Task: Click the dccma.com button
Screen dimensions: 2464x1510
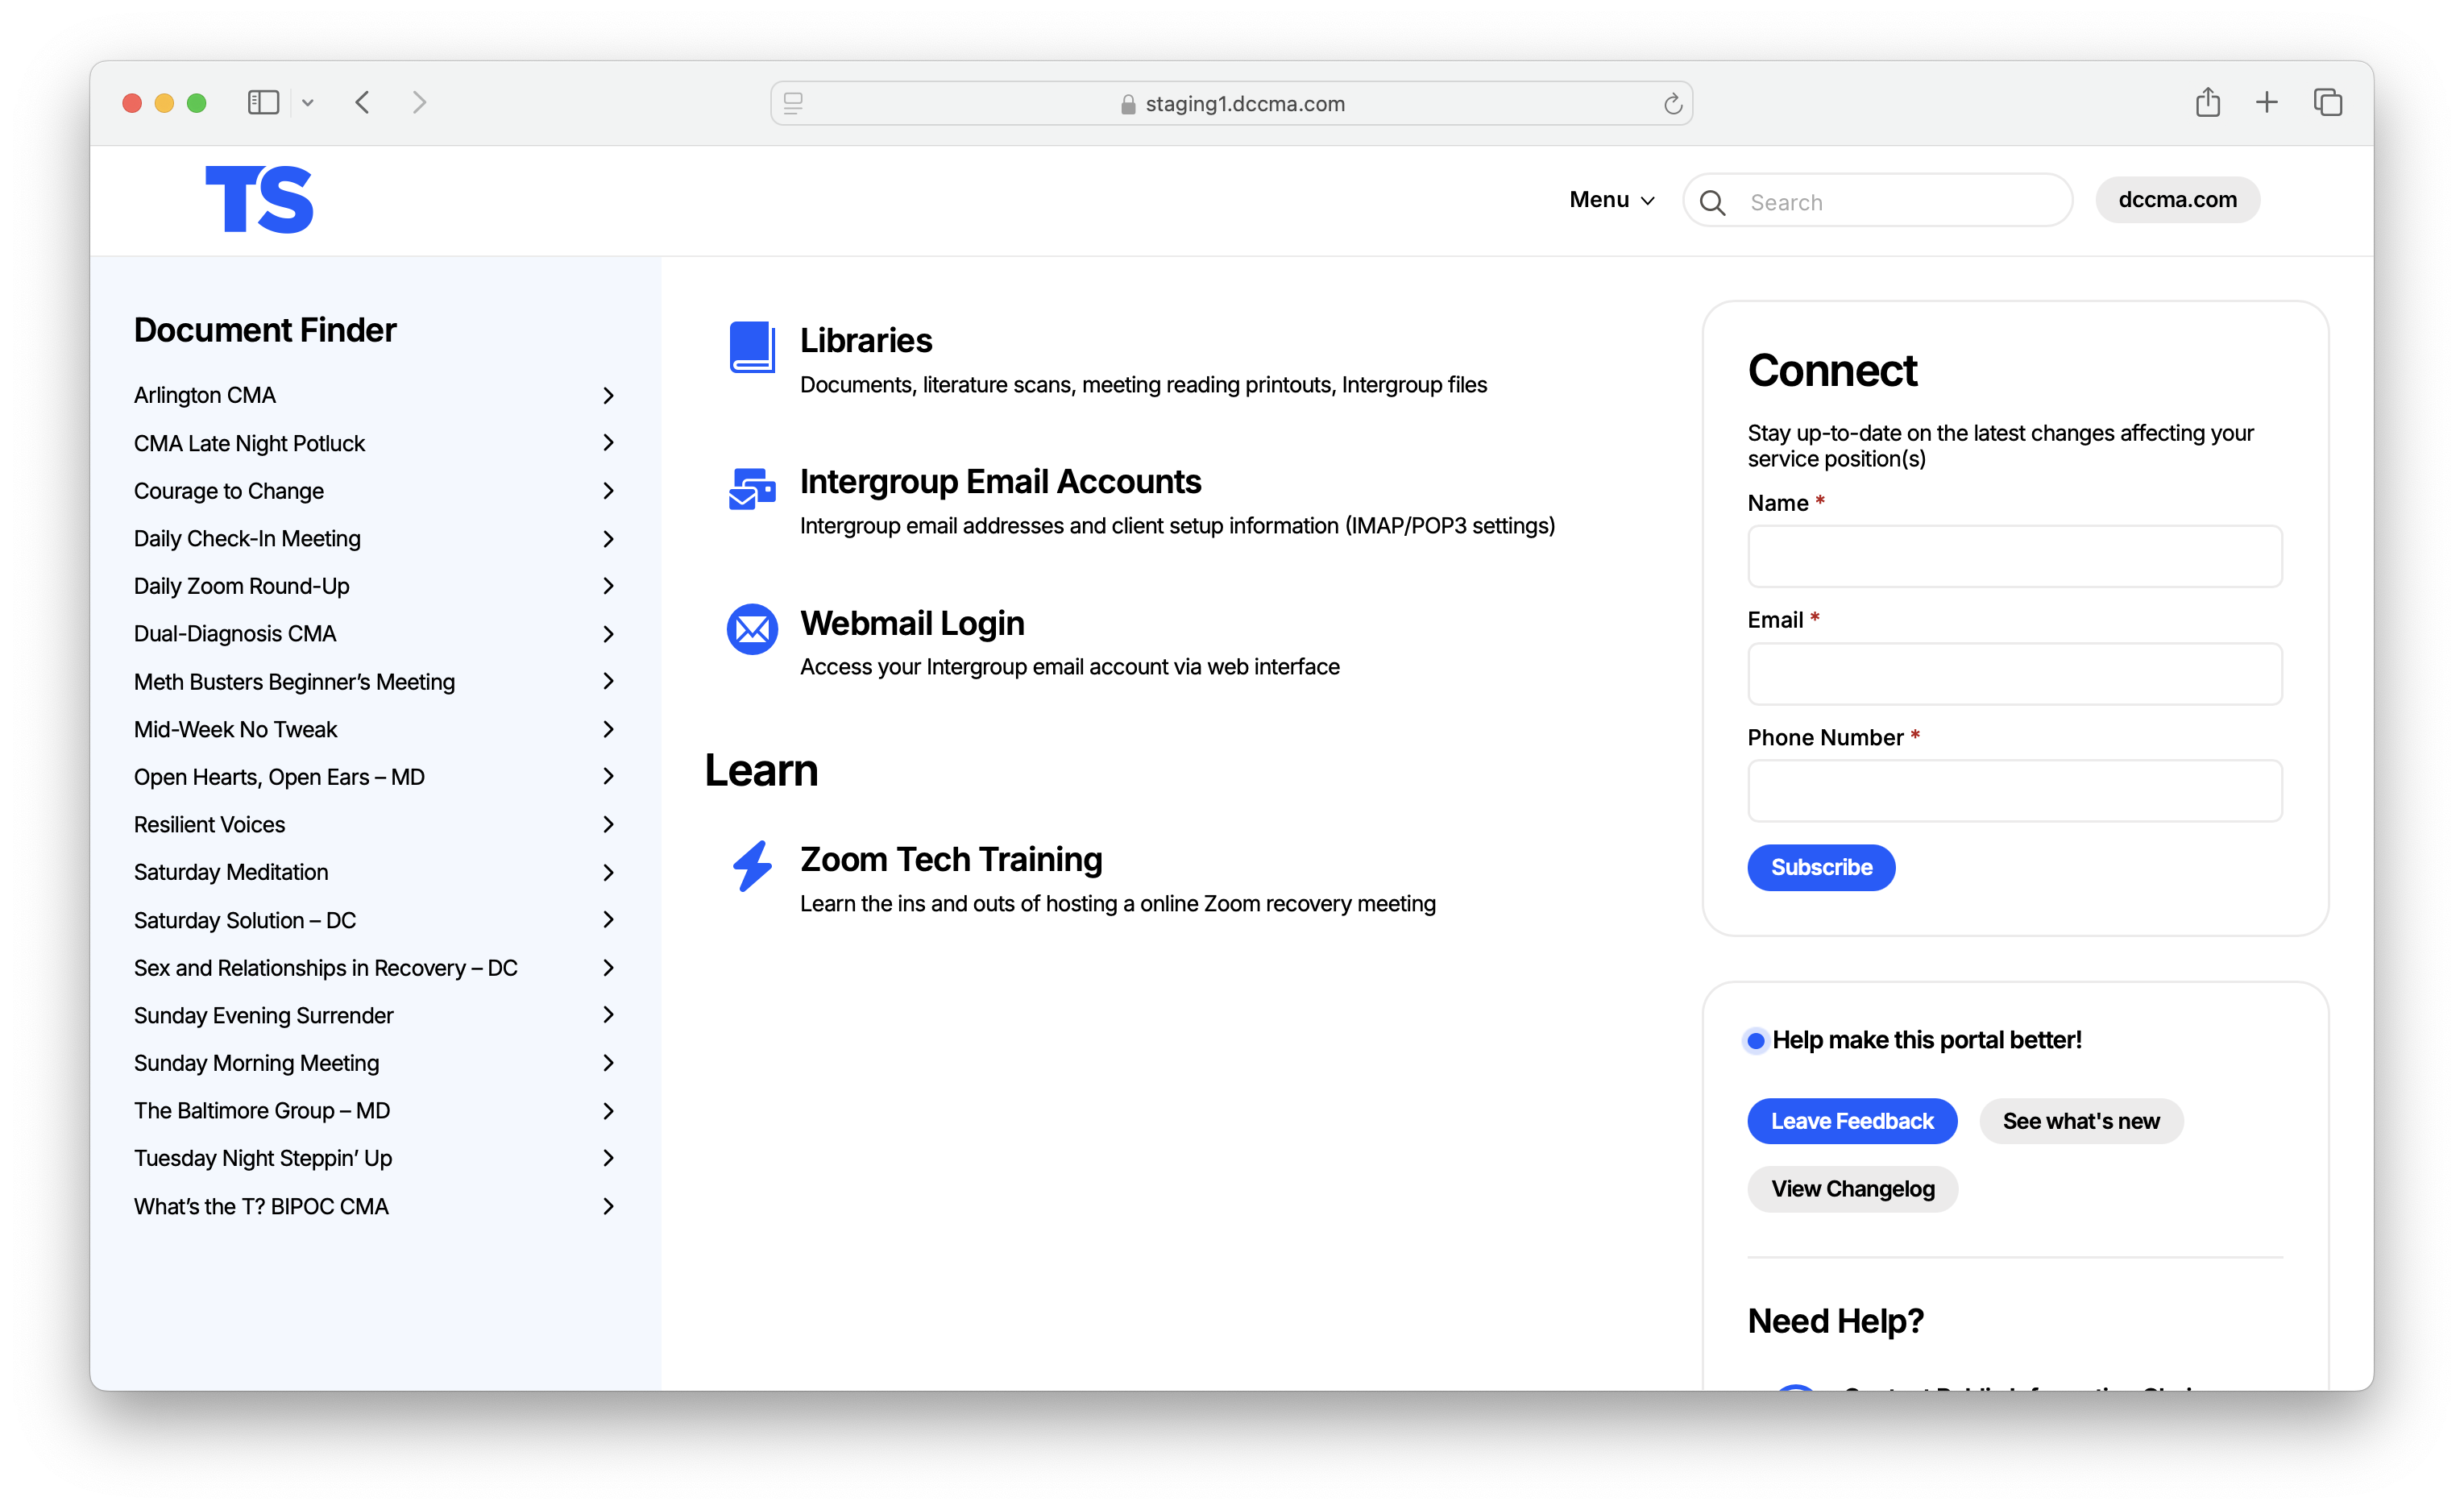Action: (2177, 200)
